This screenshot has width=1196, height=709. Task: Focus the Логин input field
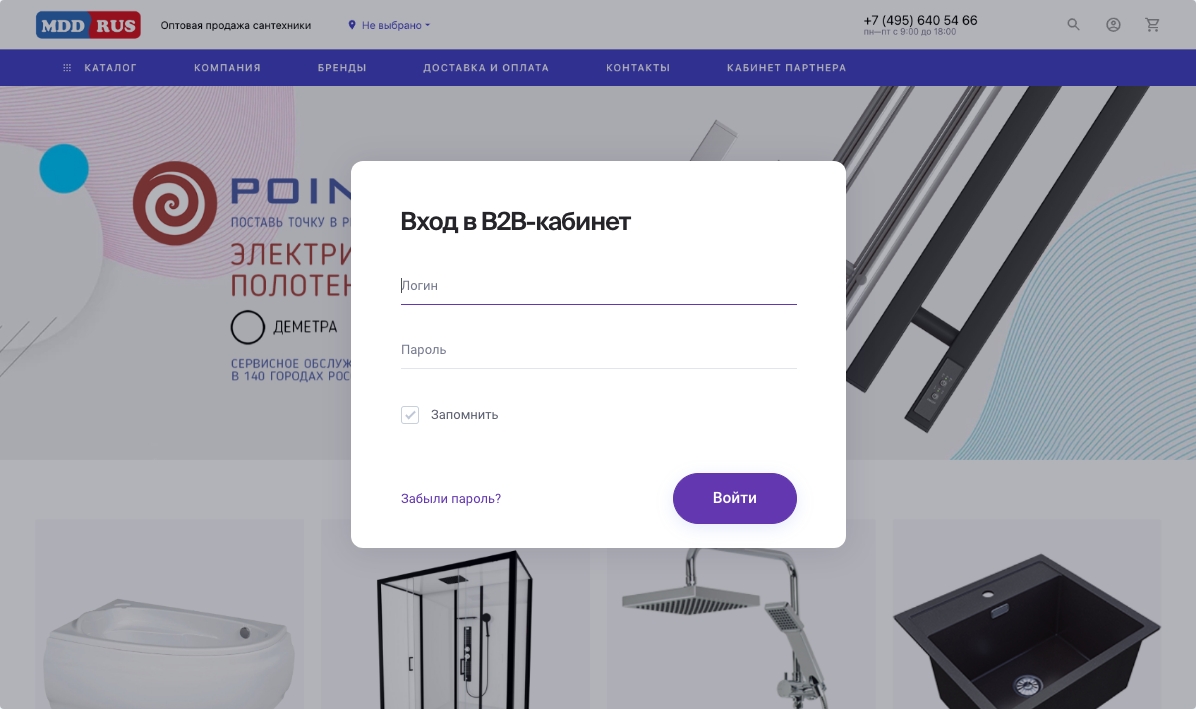[x=599, y=286]
